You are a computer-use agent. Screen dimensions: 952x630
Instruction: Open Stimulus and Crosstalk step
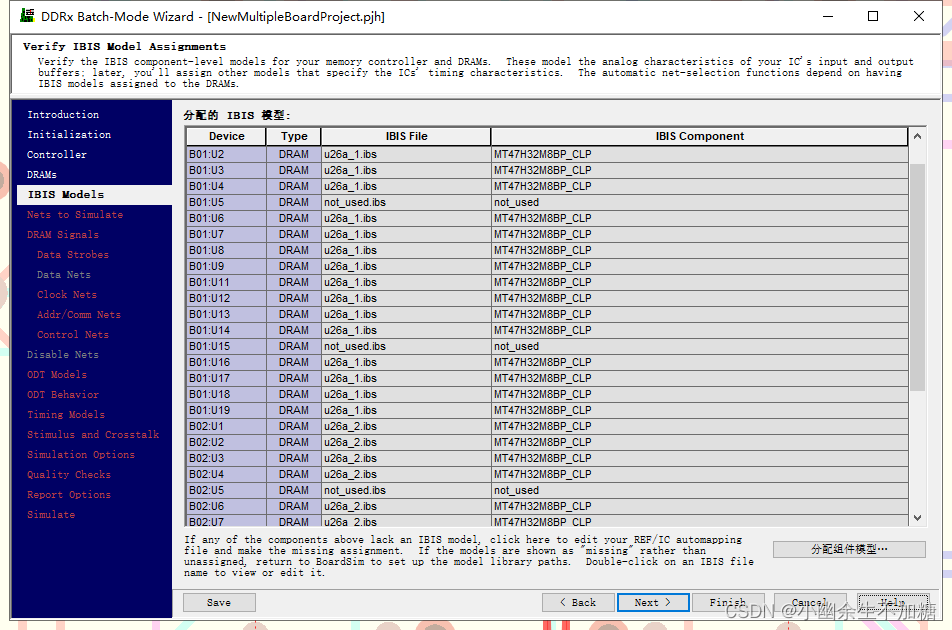93,435
